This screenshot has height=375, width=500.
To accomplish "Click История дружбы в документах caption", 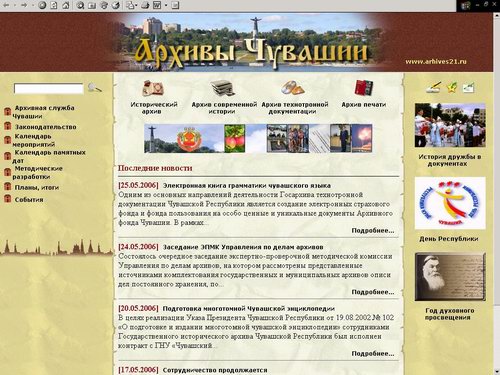I will point(449,160).
